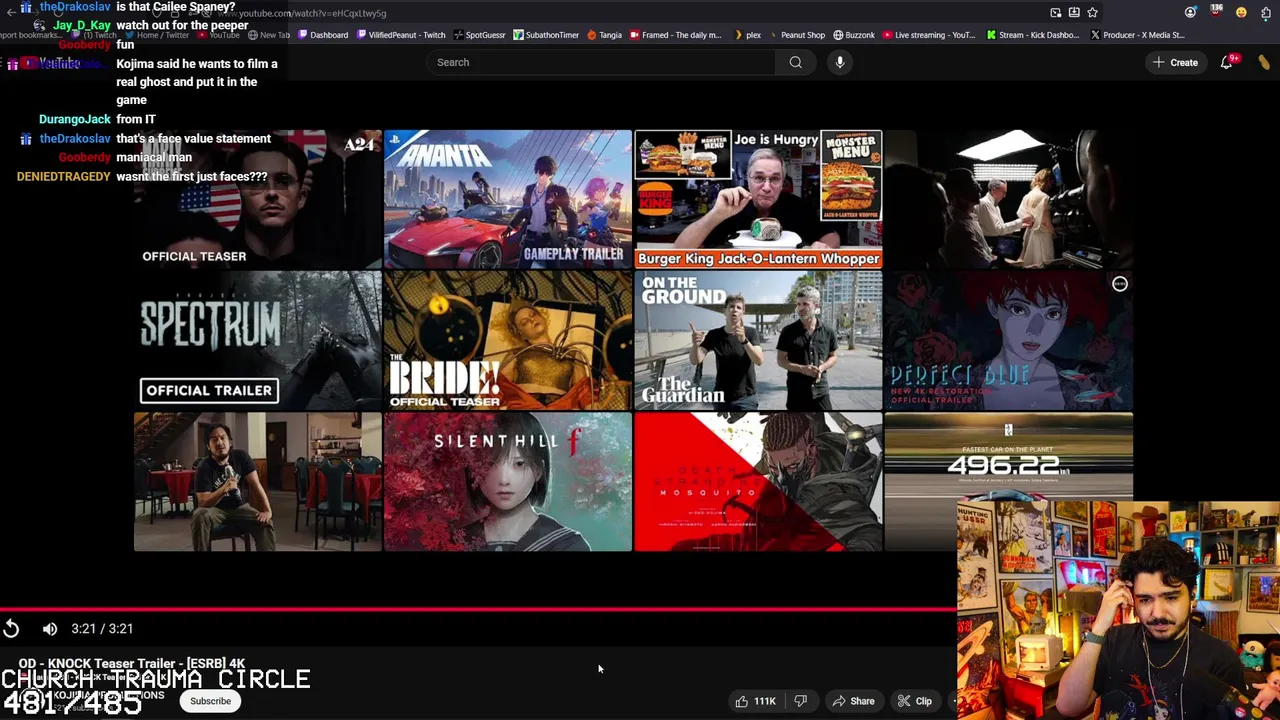Open the Dashboard bookmark
Viewport: 1280px width, 720px height.
(x=323, y=35)
